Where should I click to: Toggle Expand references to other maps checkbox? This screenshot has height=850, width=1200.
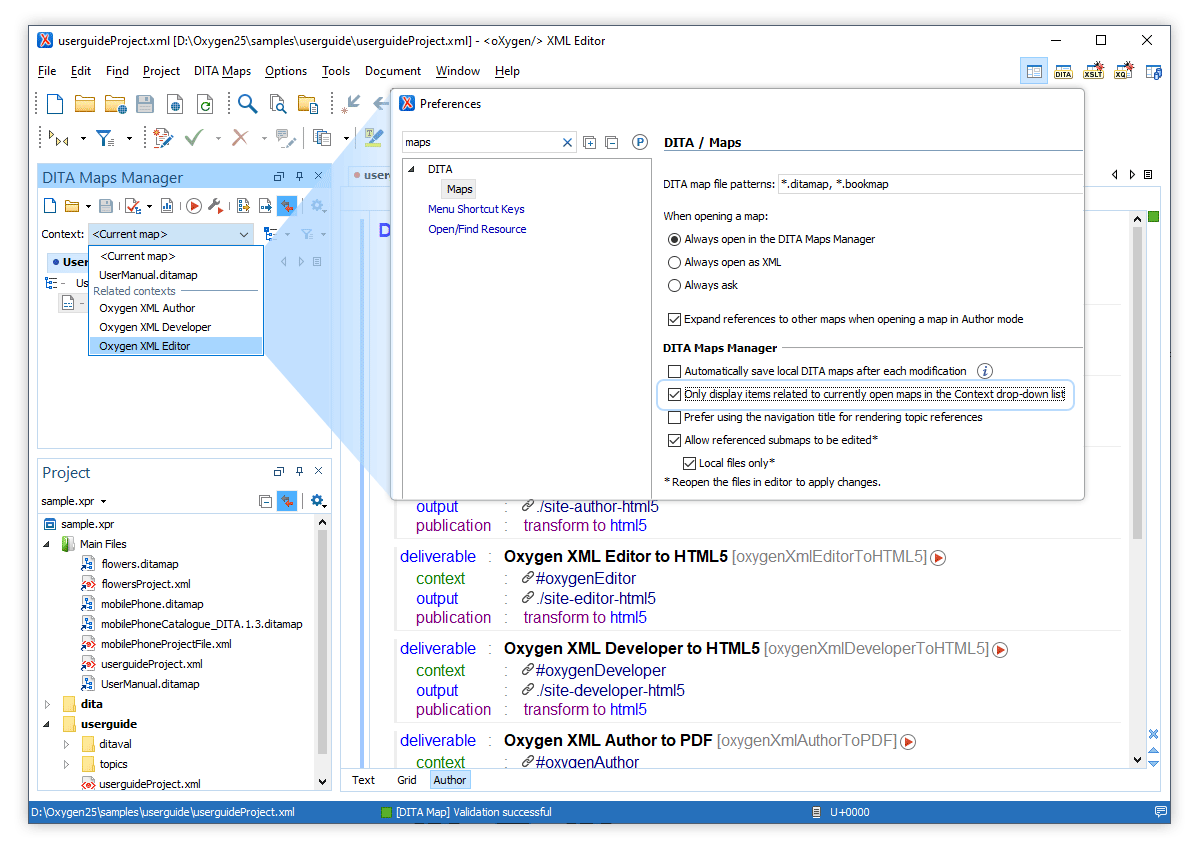tap(674, 319)
